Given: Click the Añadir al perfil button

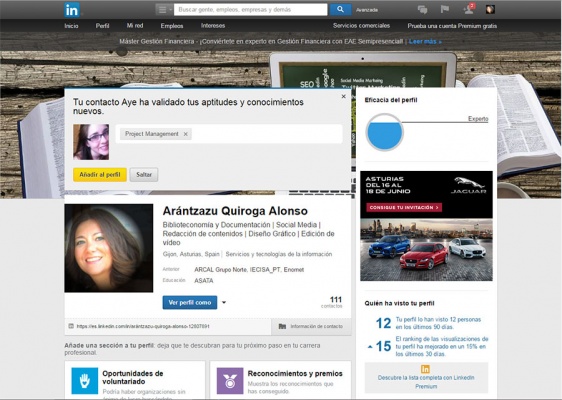Looking at the screenshot, I should click(100, 175).
